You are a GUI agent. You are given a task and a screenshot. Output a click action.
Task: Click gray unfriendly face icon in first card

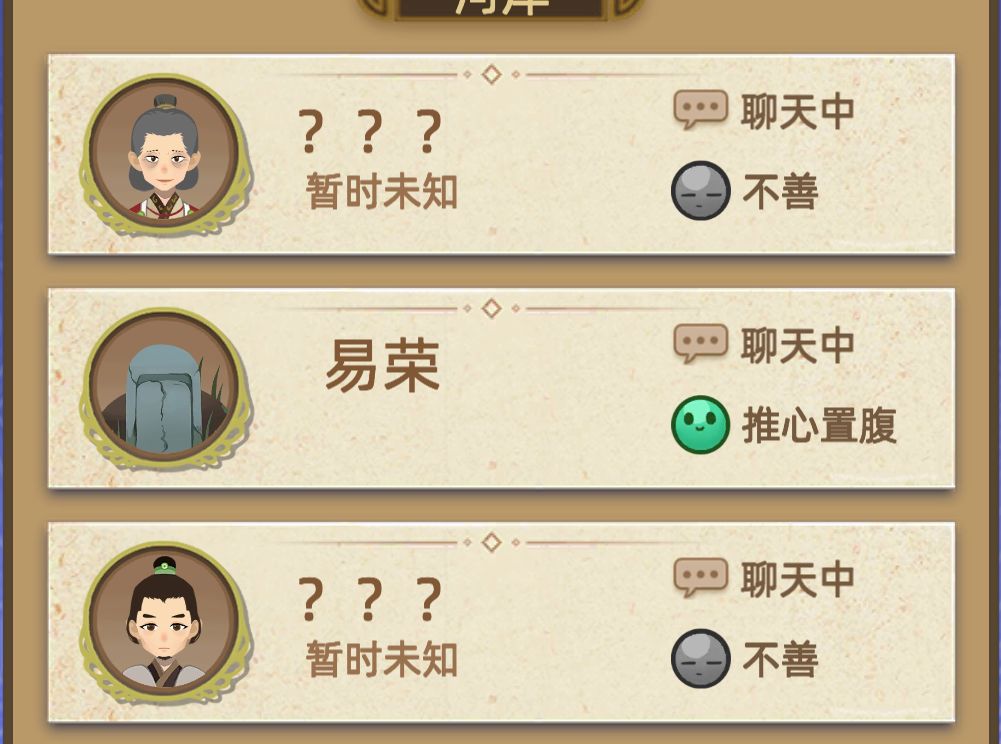pos(700,190)
